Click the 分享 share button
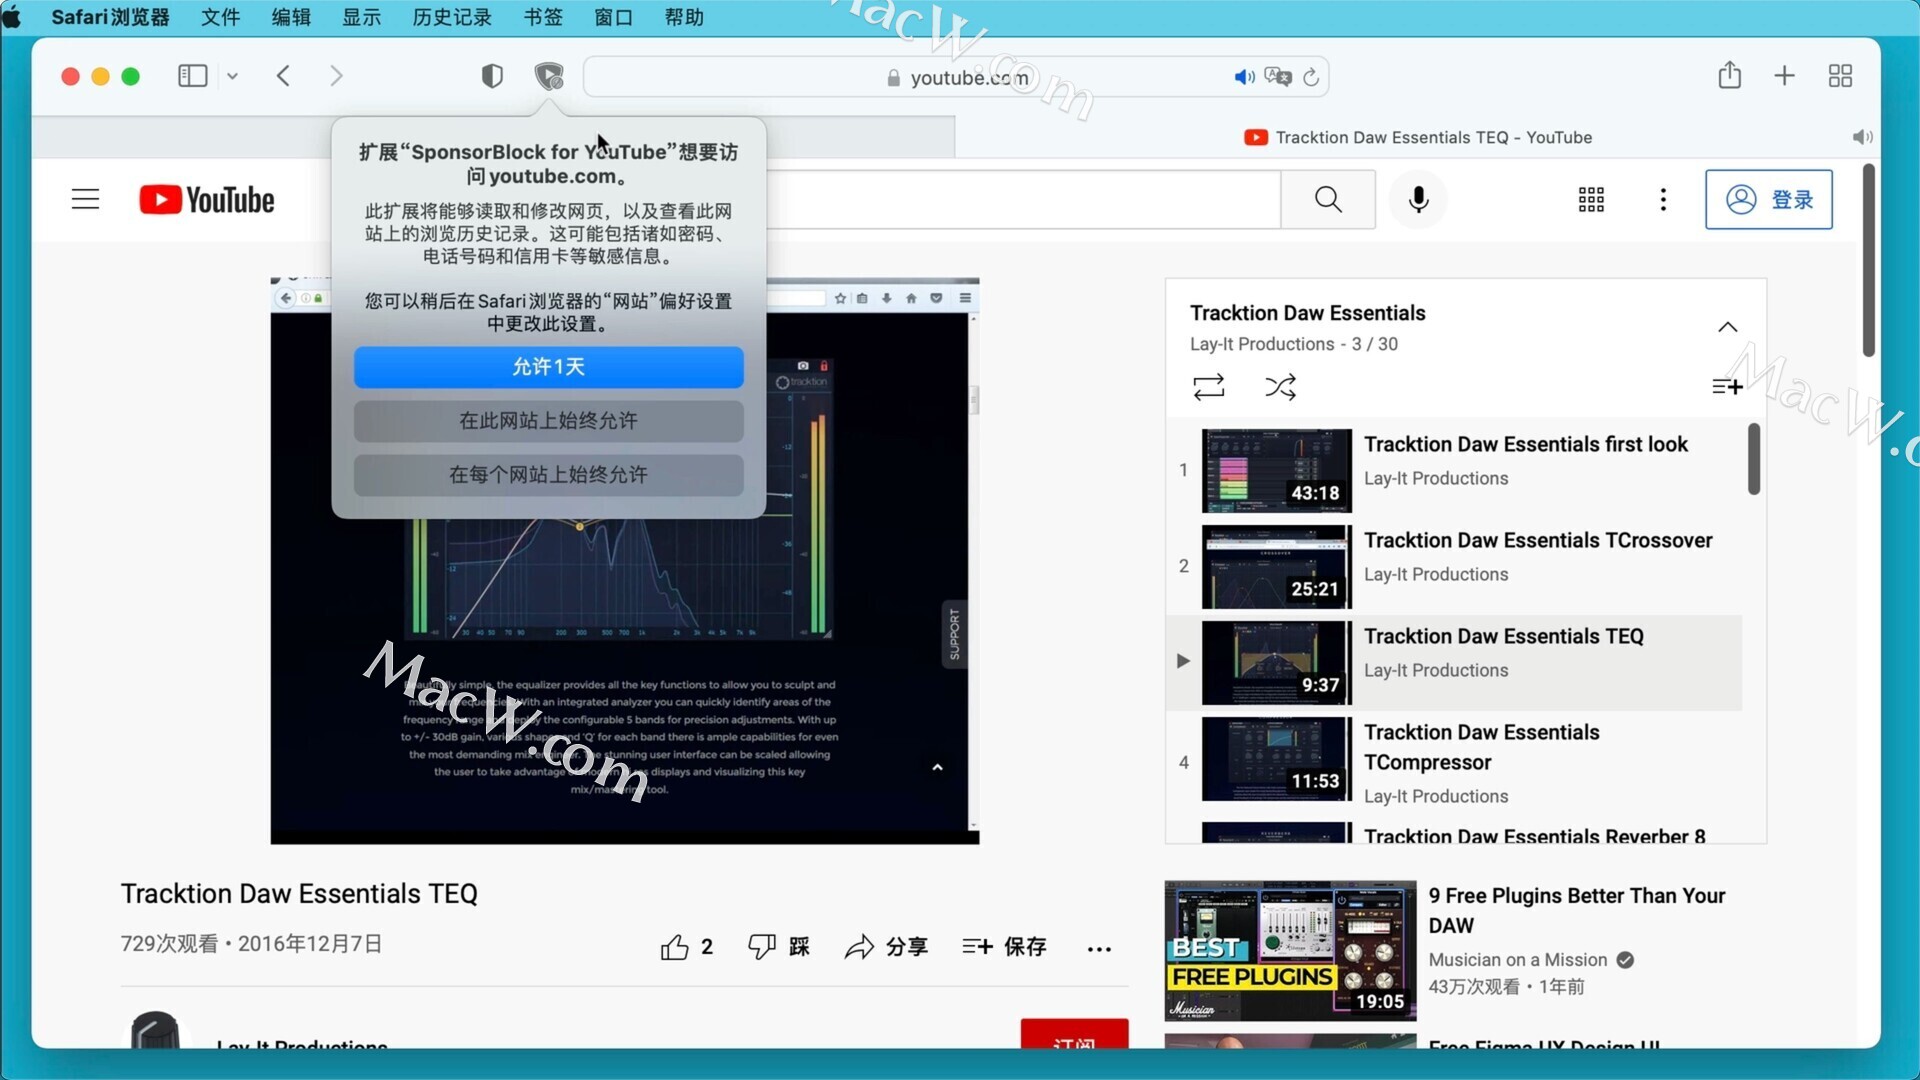Viewport: 1920px width, 1080px height. 886,946
